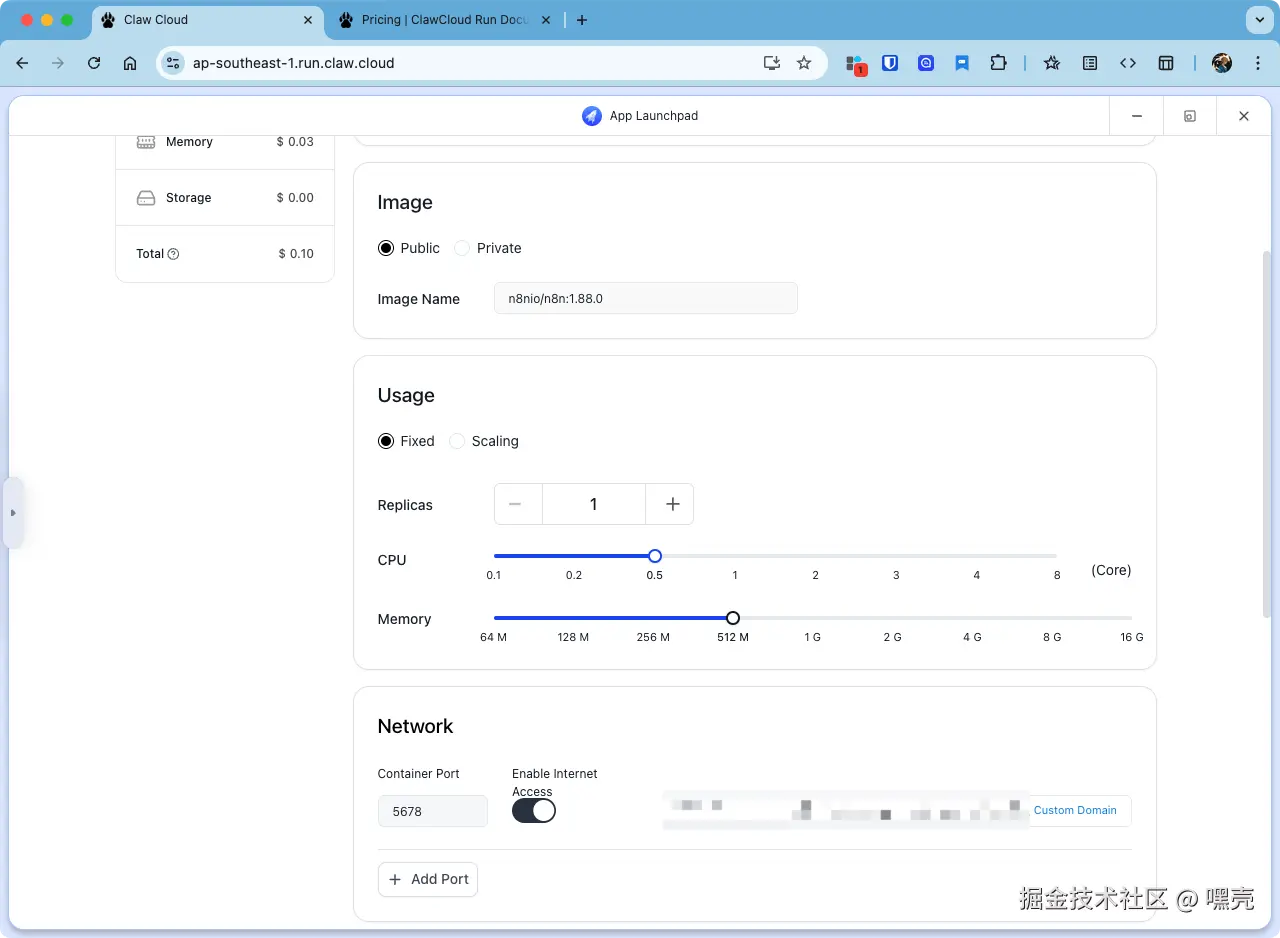
Task: Open the profile avatar menu
Action: tap(1222, 63)
